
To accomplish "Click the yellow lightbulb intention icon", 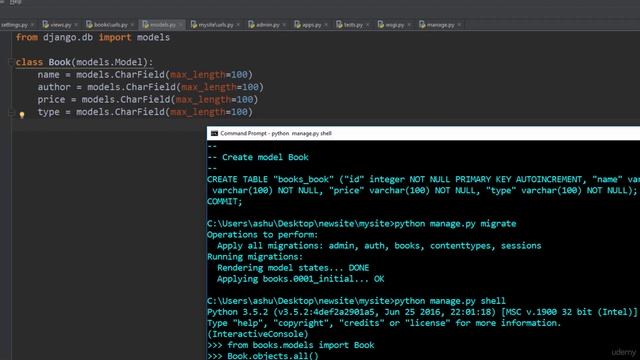I will pos(22,115).
